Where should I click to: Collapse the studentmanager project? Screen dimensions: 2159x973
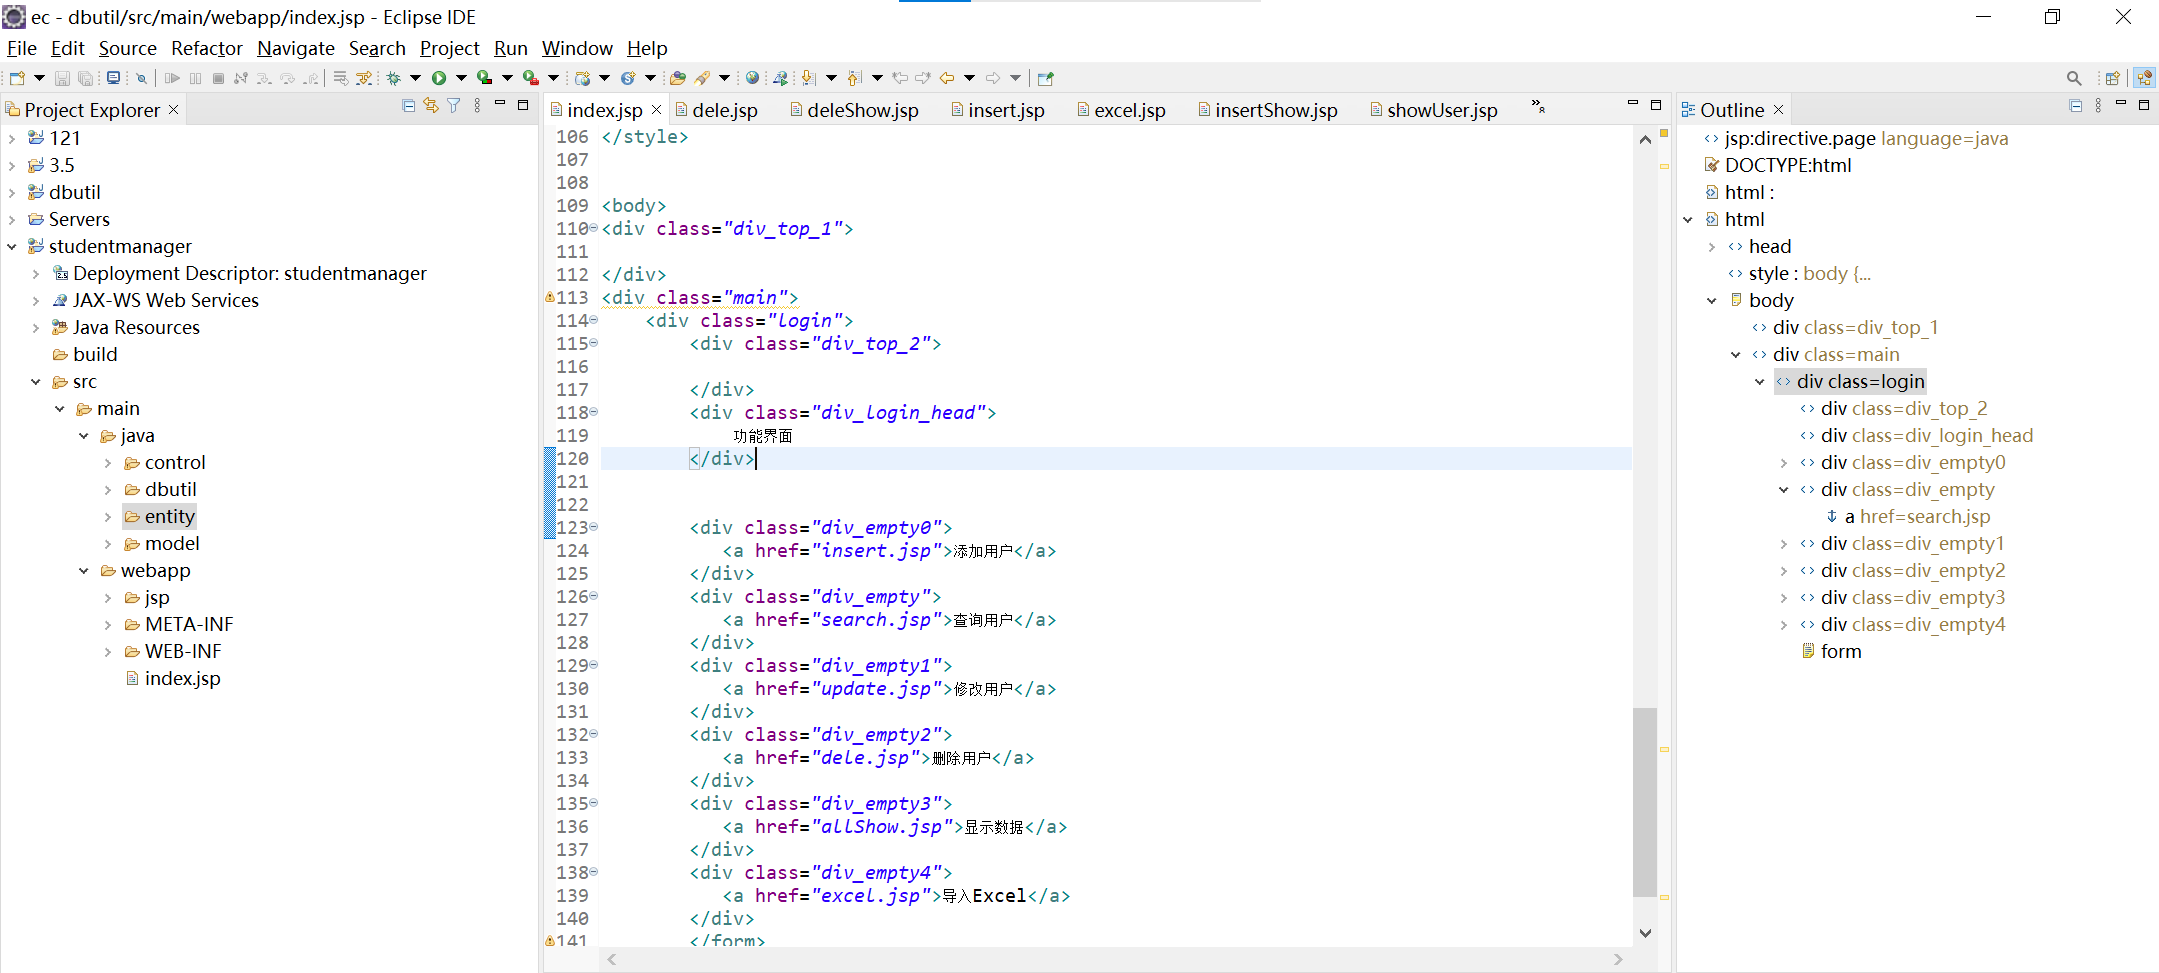coord(12,246)
